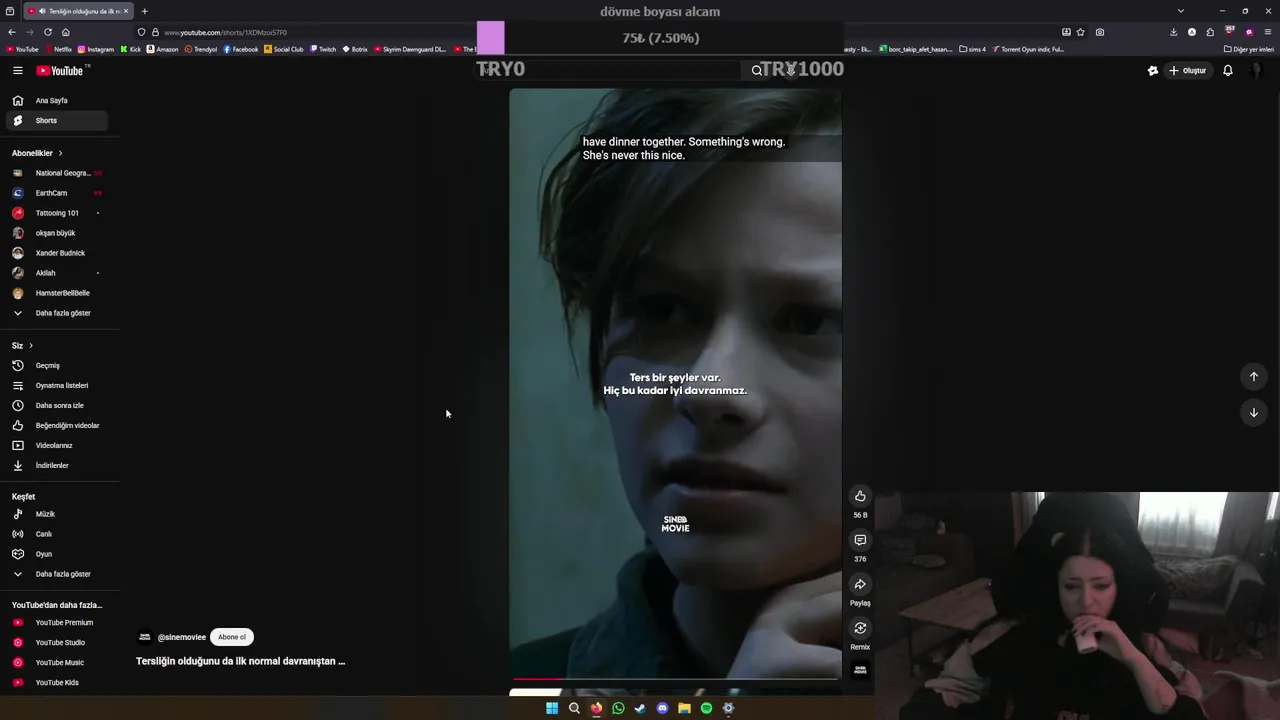This screenshot has height=720, width=1280.
Task: Subscribe with the Abone ol button
Action: tap(232, 637)
